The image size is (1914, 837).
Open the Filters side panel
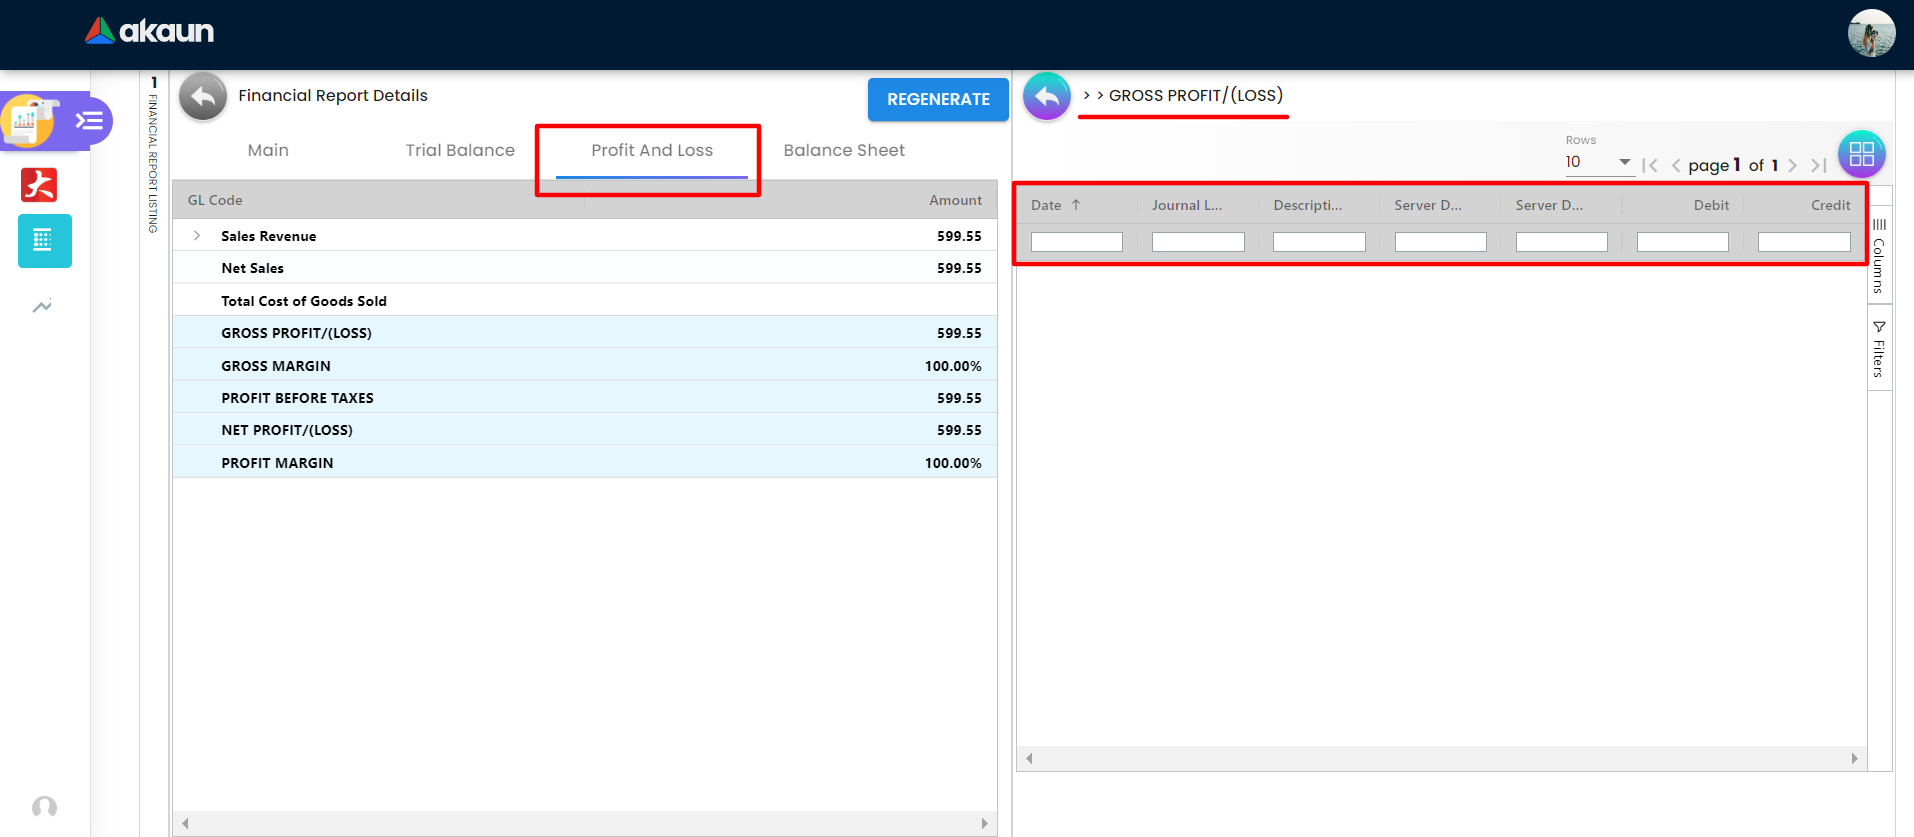click(x=1879, y=349)
